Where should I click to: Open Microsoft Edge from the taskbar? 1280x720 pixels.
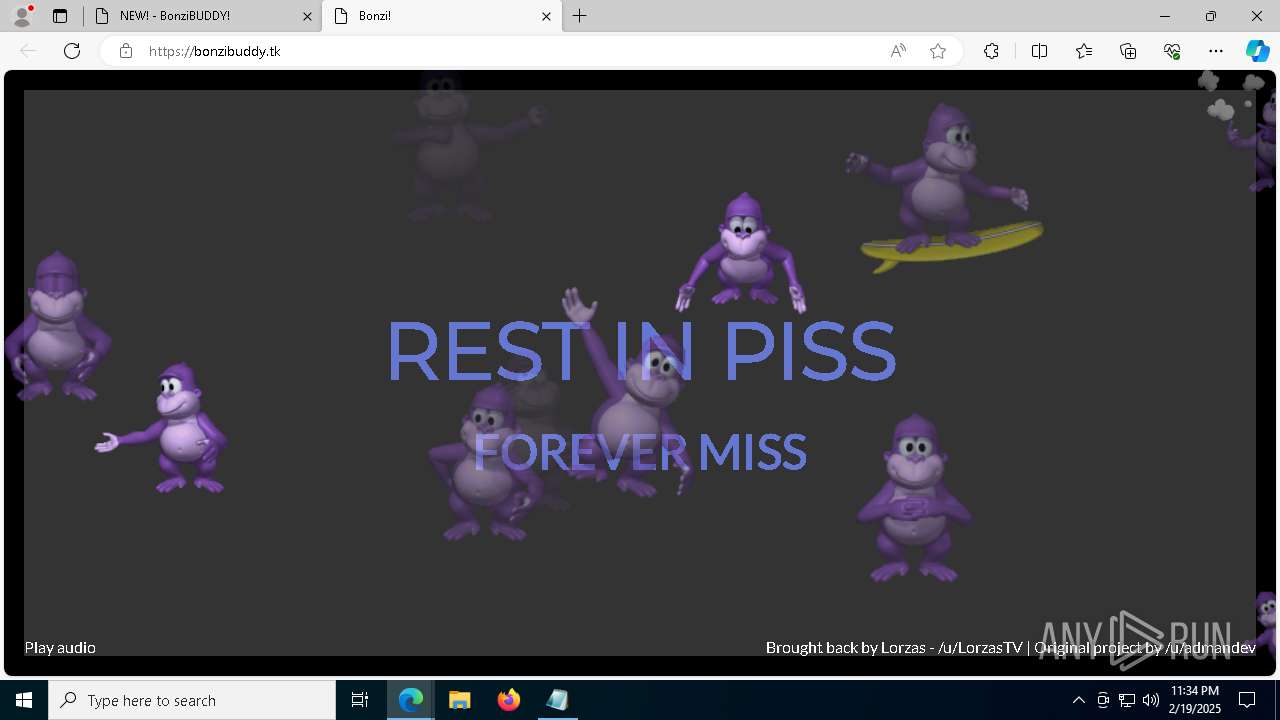411,700
